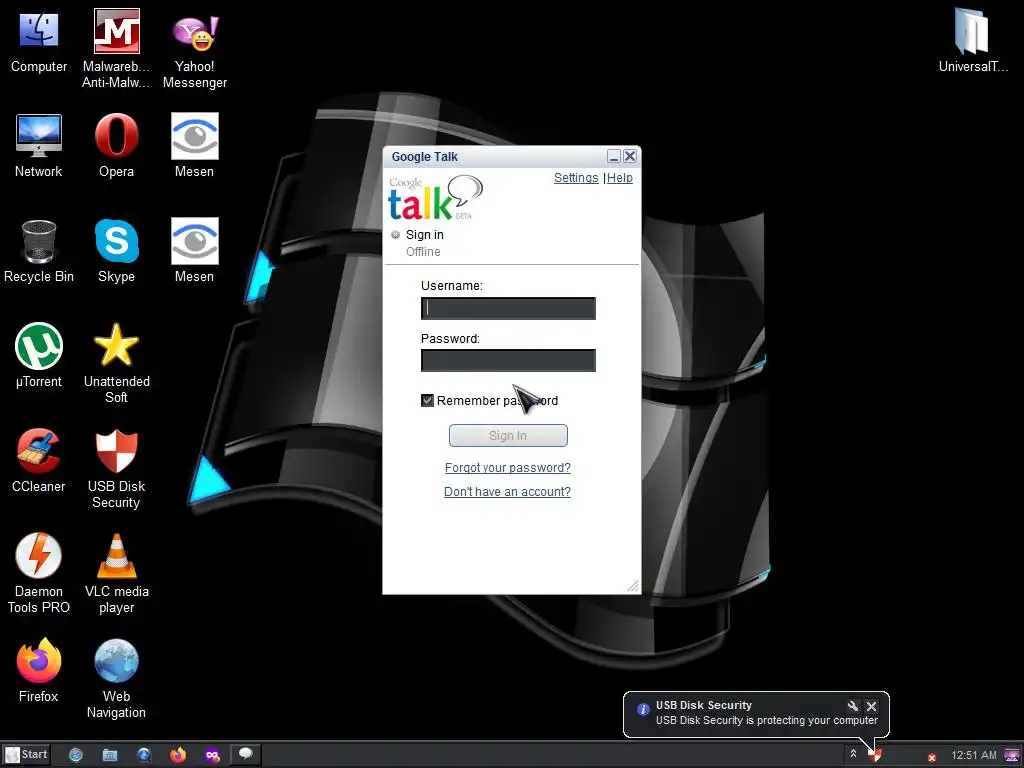Image resolution: width=1024 pixels, height=768 pixels.
Task: Click the globe browser icon in the taskbar
Action: [144, 755]
